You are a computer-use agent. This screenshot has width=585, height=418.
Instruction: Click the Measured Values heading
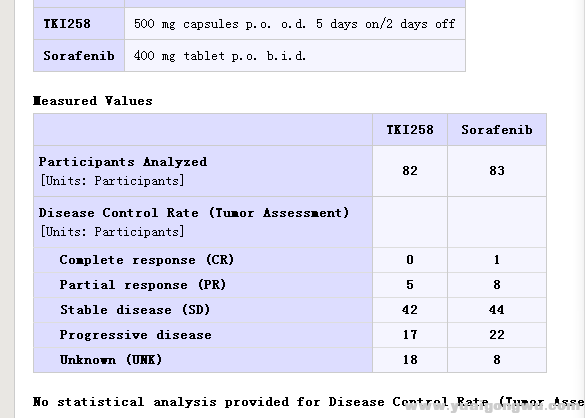pos(93,101)
